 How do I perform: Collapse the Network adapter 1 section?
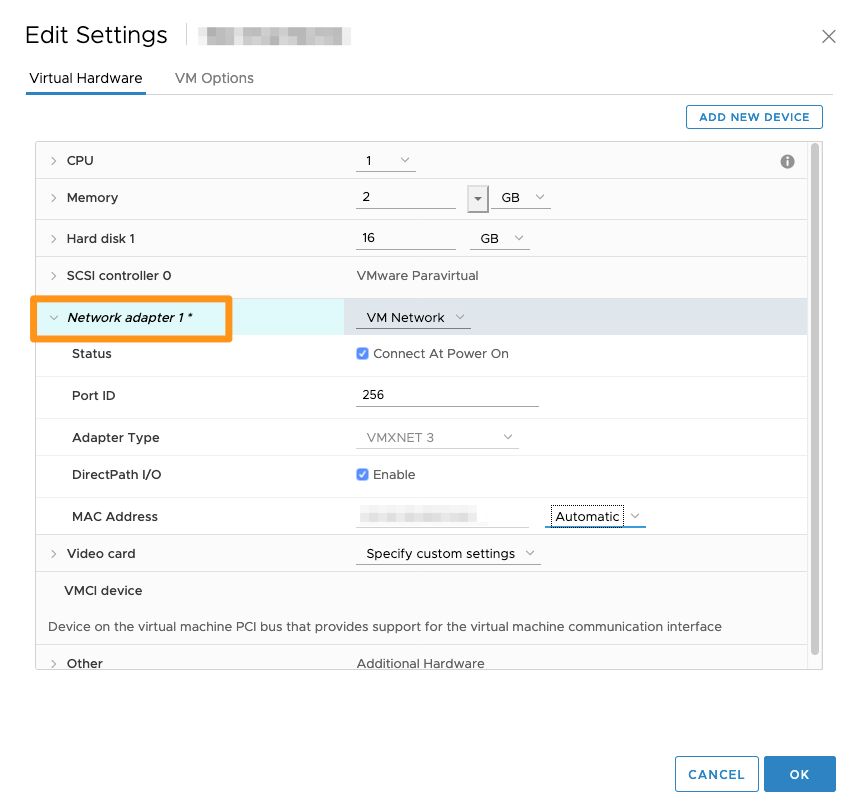[53, 316]
